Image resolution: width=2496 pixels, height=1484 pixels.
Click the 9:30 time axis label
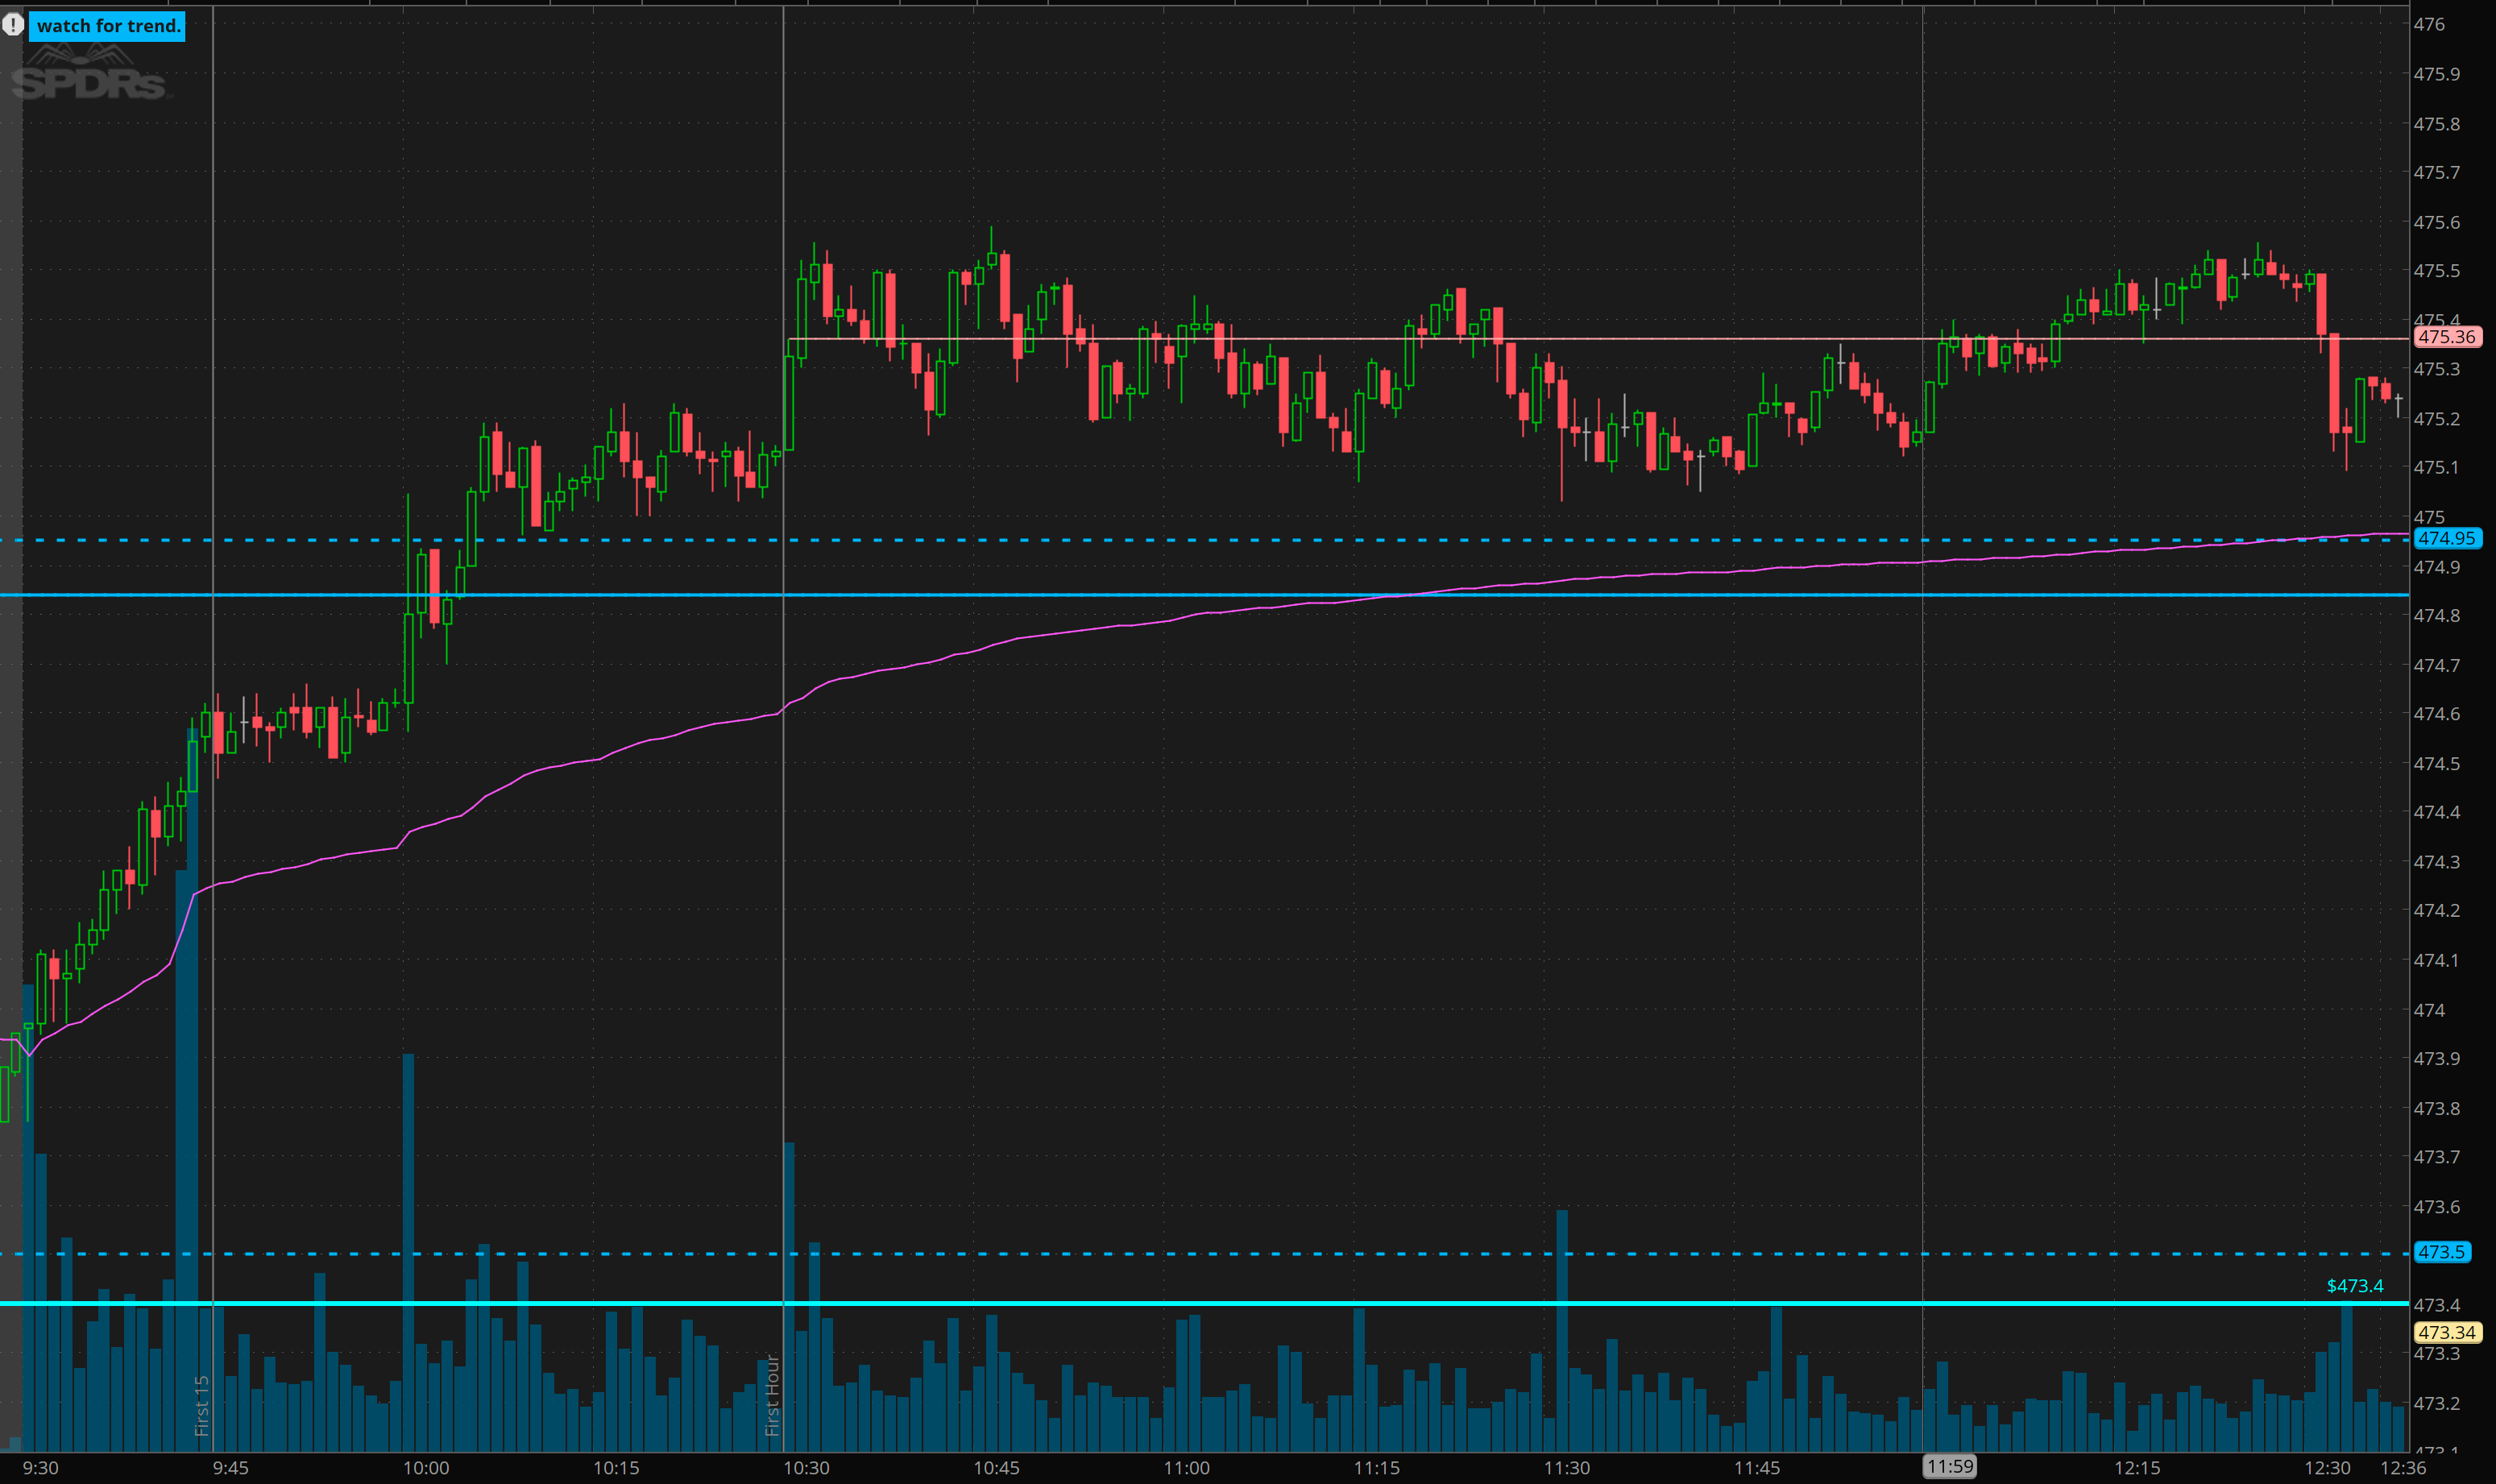[41, 1468]
